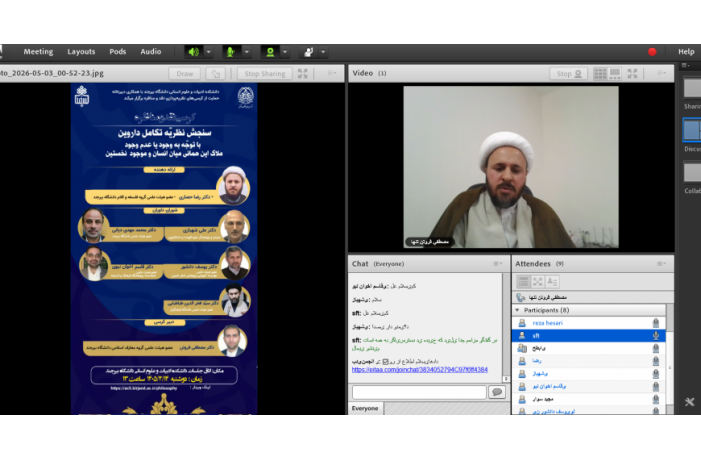This screenshot has height=460, width=701.
Task: Open webcam options dropdown arrow
Action: [x=285, y=52]
